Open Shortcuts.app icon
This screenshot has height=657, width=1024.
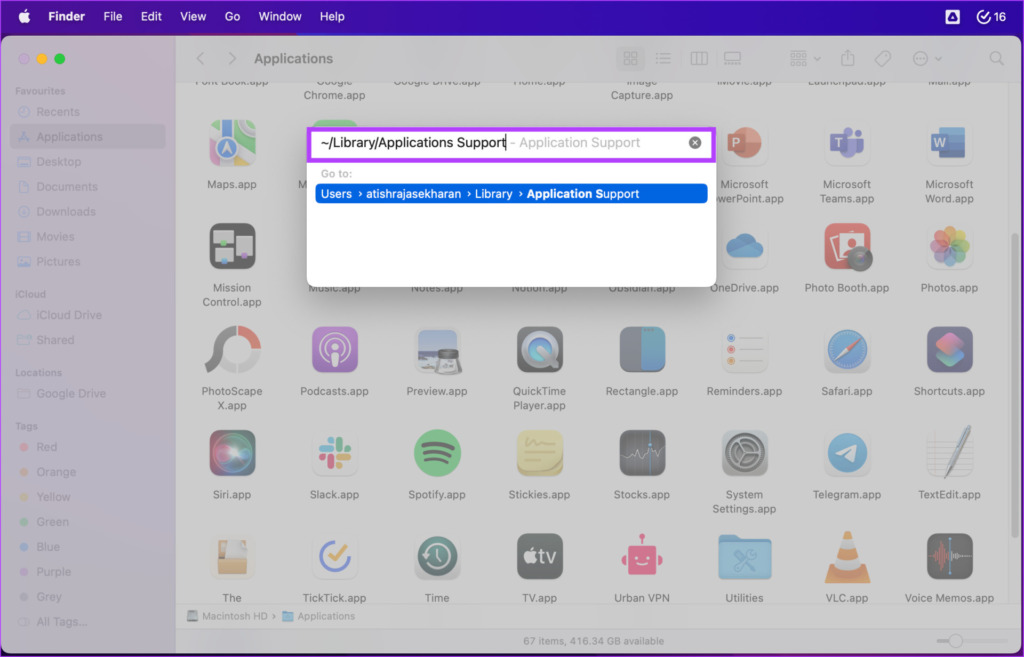[x=950, y=349]
